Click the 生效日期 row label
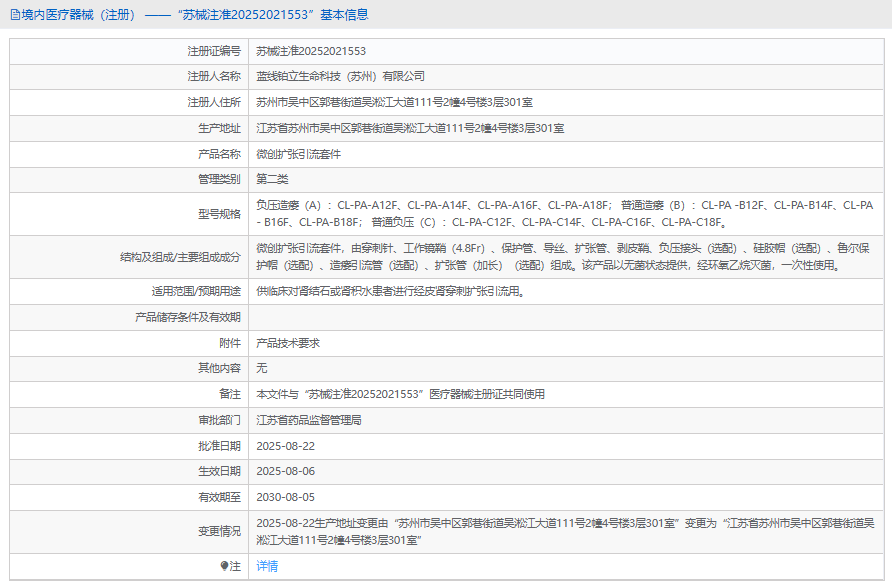Image resolution: width=892 pixels, height=585 pixels. [x=219, y=471]
